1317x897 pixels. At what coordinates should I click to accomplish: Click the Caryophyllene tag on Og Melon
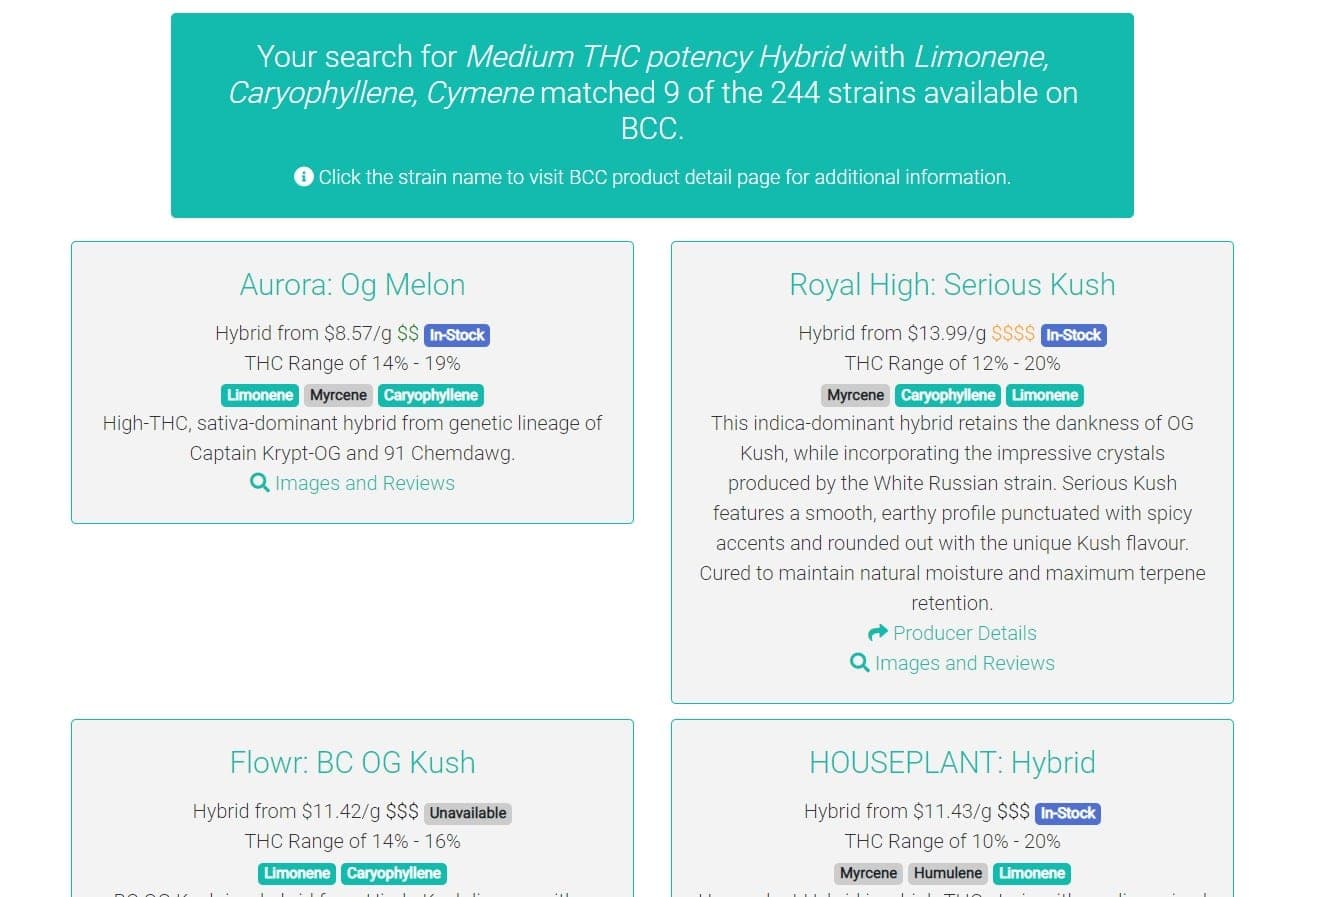(x=431, y=395)
